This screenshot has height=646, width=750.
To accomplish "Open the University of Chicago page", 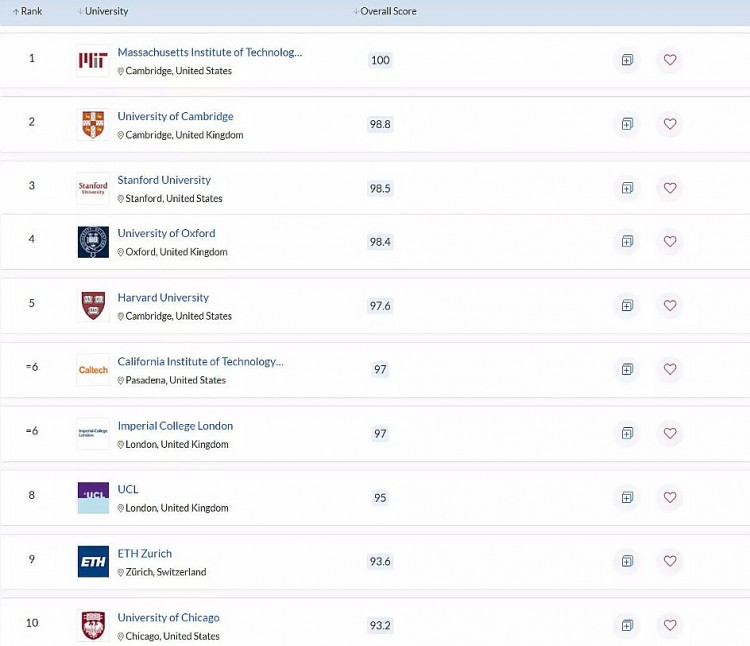I will click(x=168, y=617).
